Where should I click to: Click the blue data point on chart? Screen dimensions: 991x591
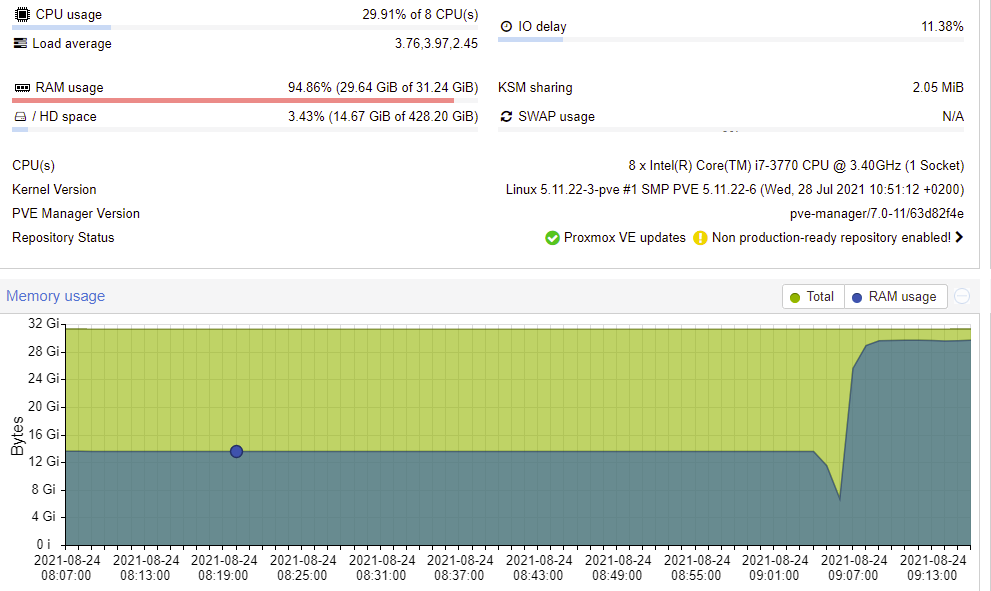(x=236, y=451)
